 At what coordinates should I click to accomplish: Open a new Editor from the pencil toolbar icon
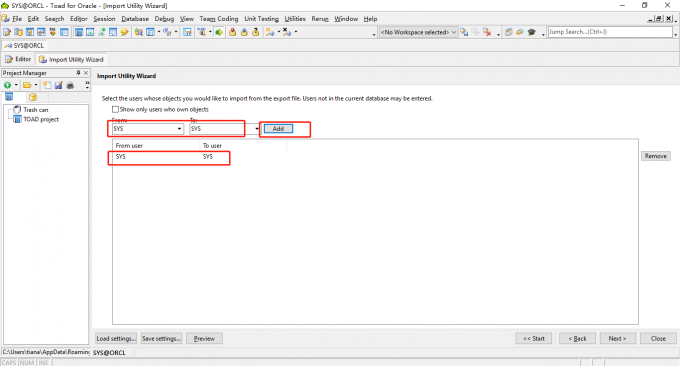[7, 32]
